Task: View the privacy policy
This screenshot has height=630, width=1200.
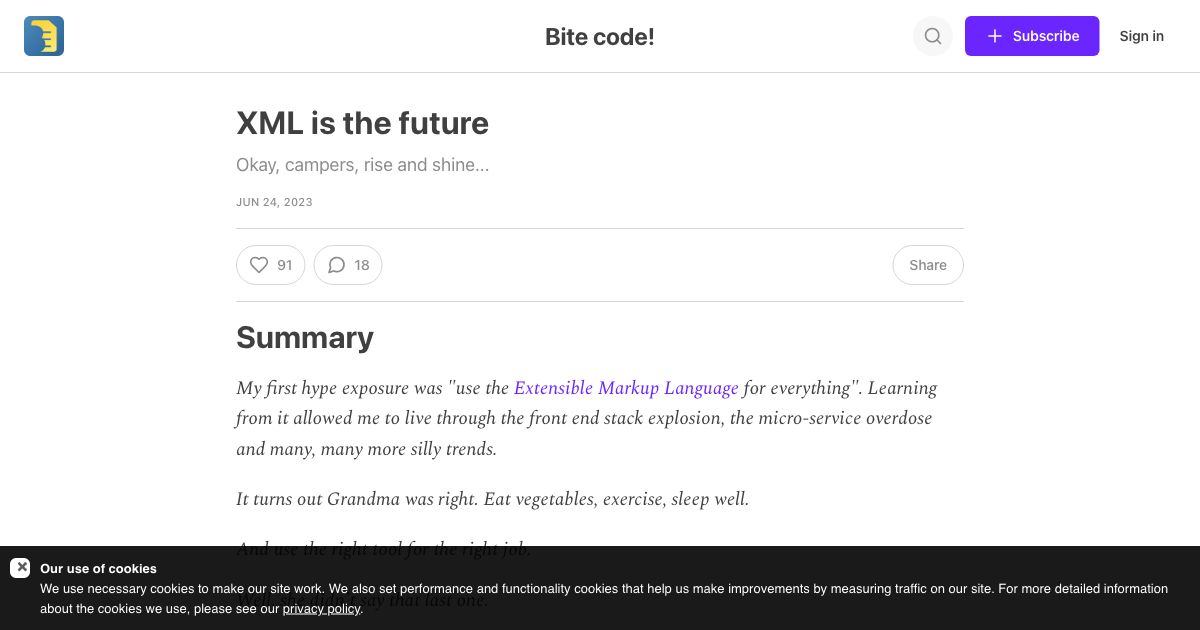Action: [321, 608]
